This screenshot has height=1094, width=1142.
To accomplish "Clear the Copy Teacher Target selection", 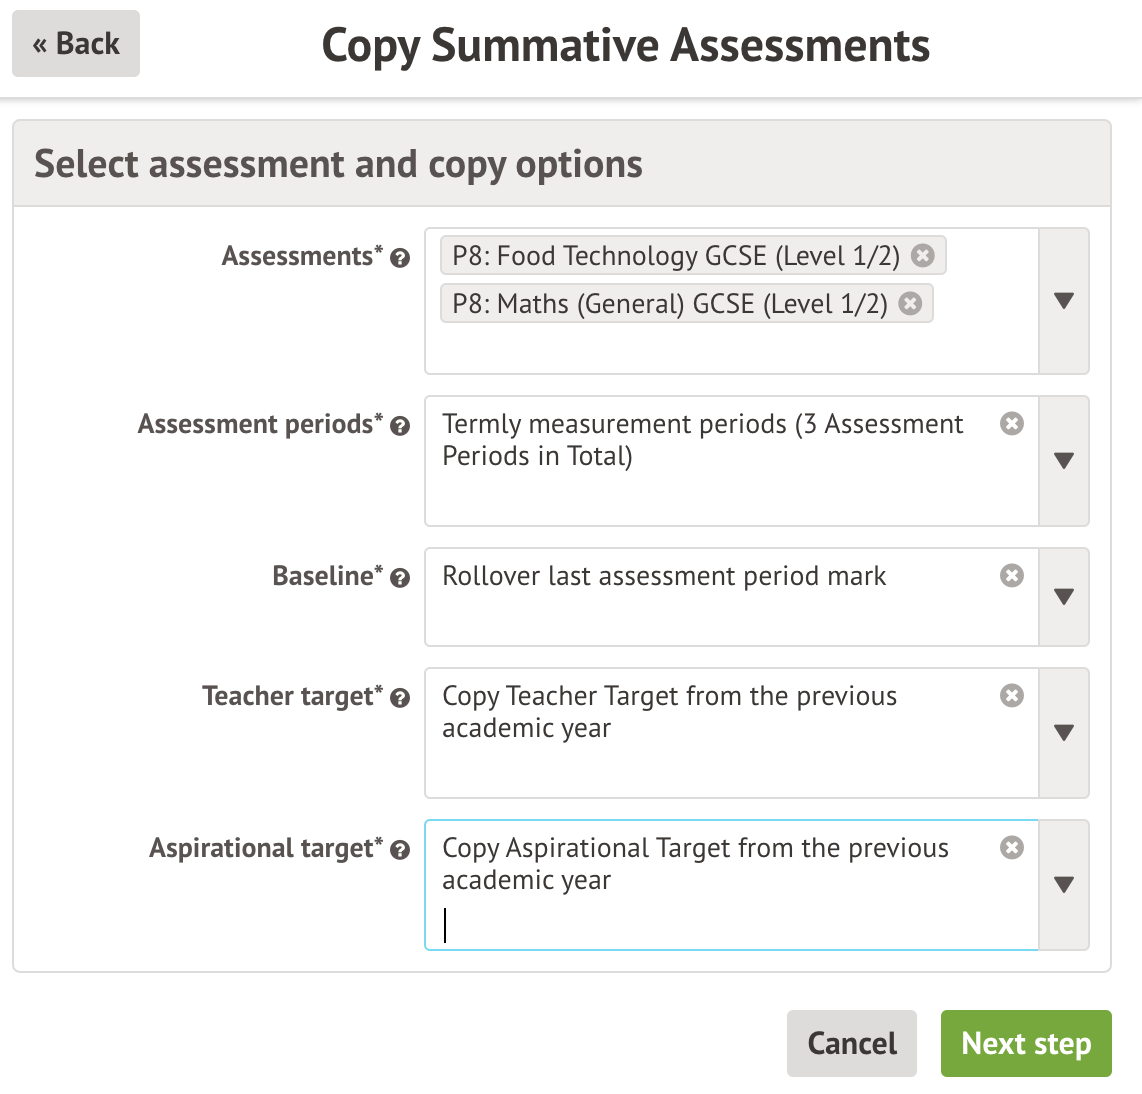I will (x=1012, y=696).
